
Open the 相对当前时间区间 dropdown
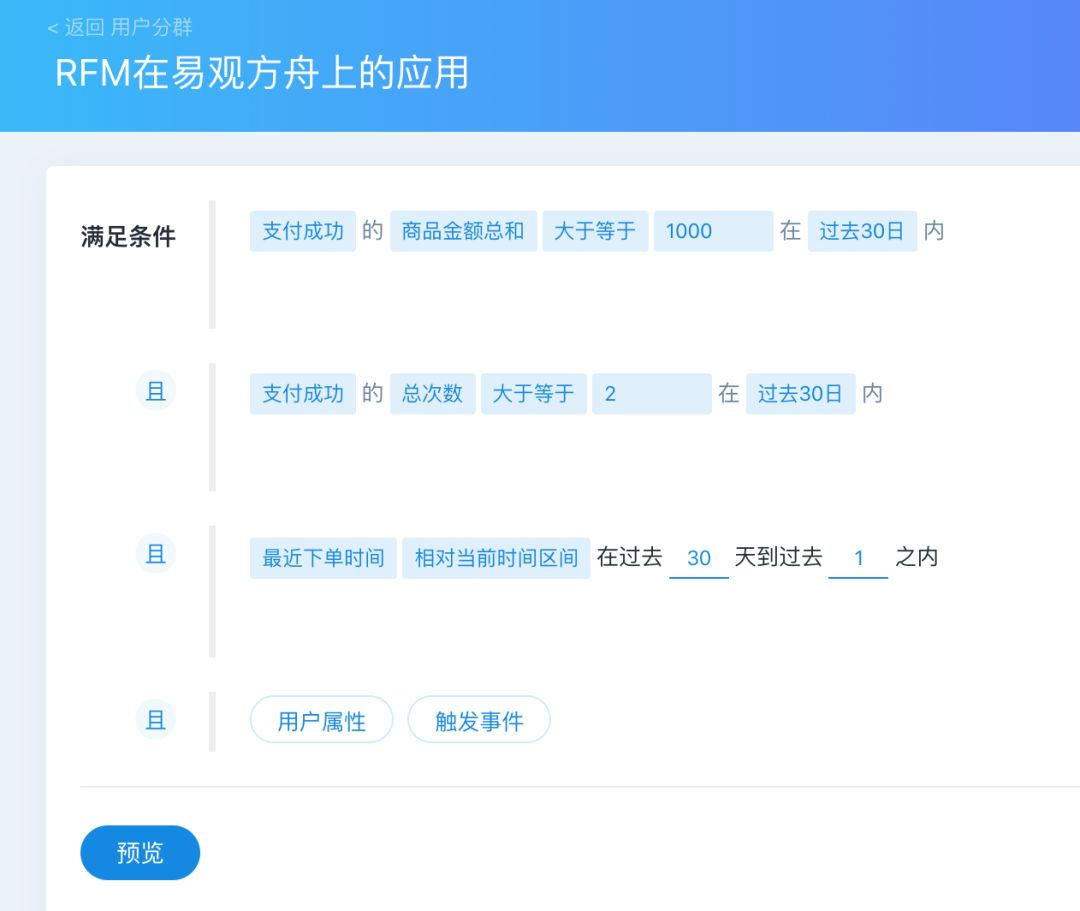click(x=496, y=558)
